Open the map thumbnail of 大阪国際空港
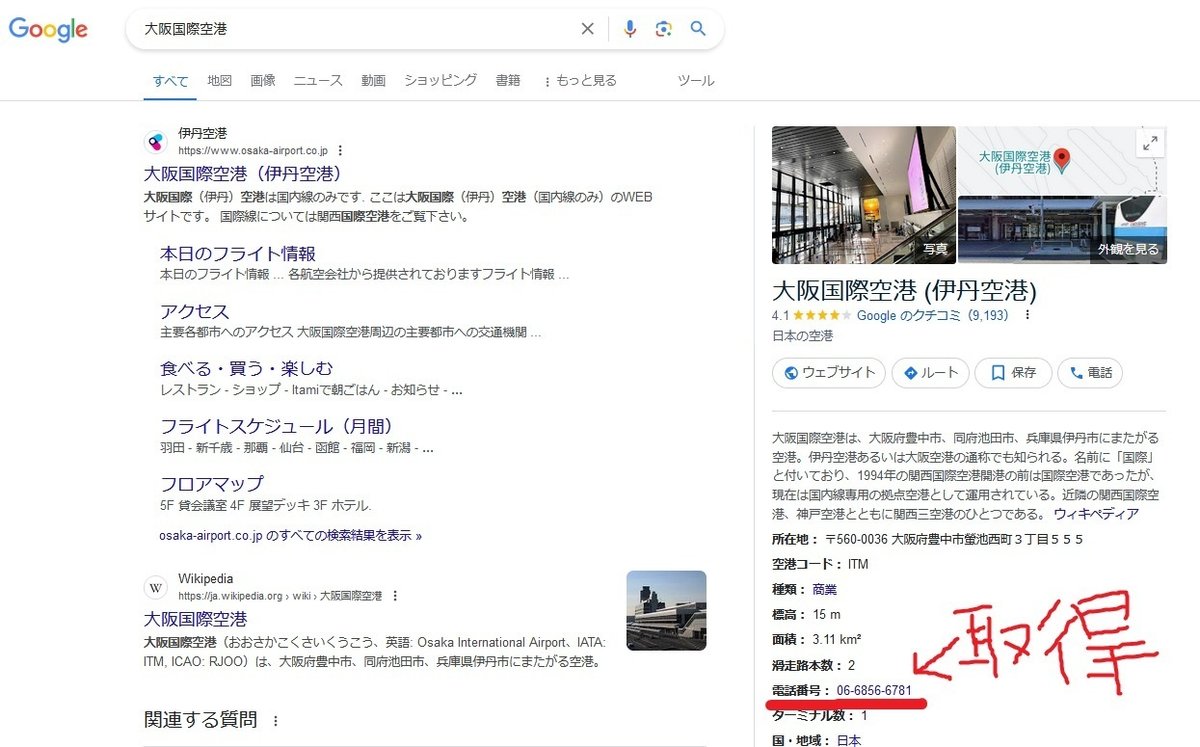Viewport: 1200px width, 747px height. (1062, 160)
